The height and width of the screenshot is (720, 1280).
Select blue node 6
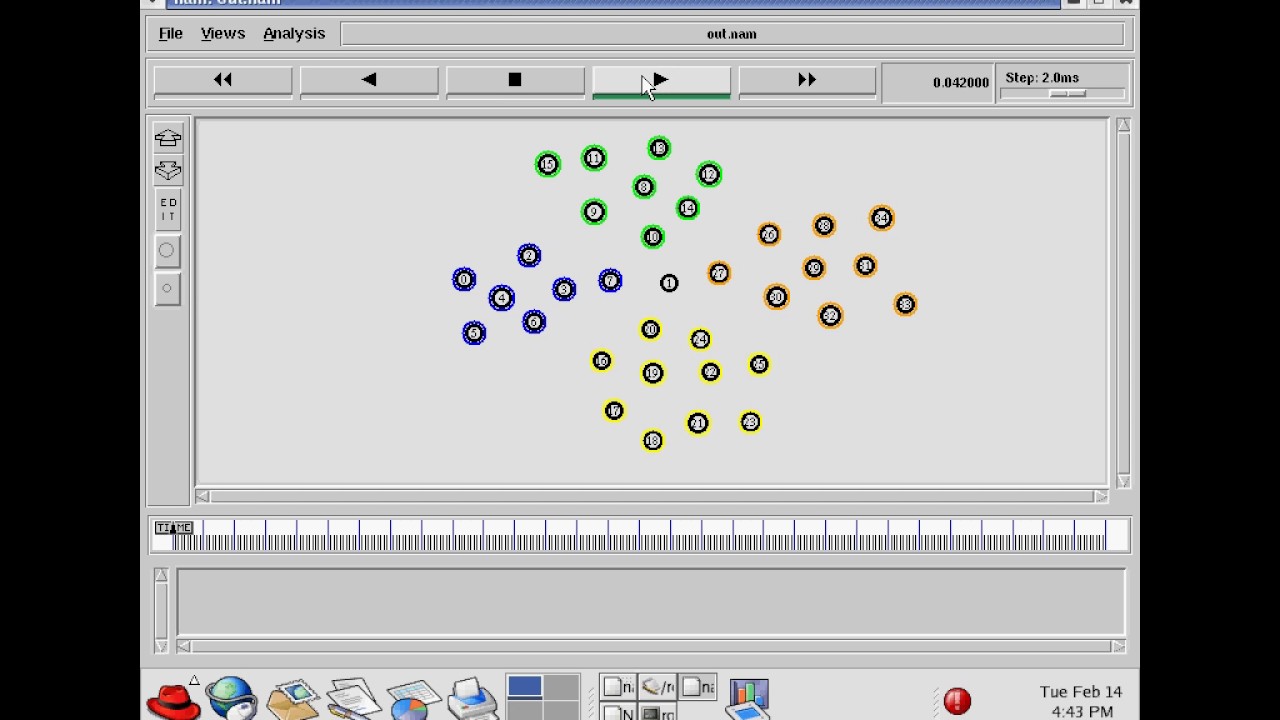click(x=534, y=322)
